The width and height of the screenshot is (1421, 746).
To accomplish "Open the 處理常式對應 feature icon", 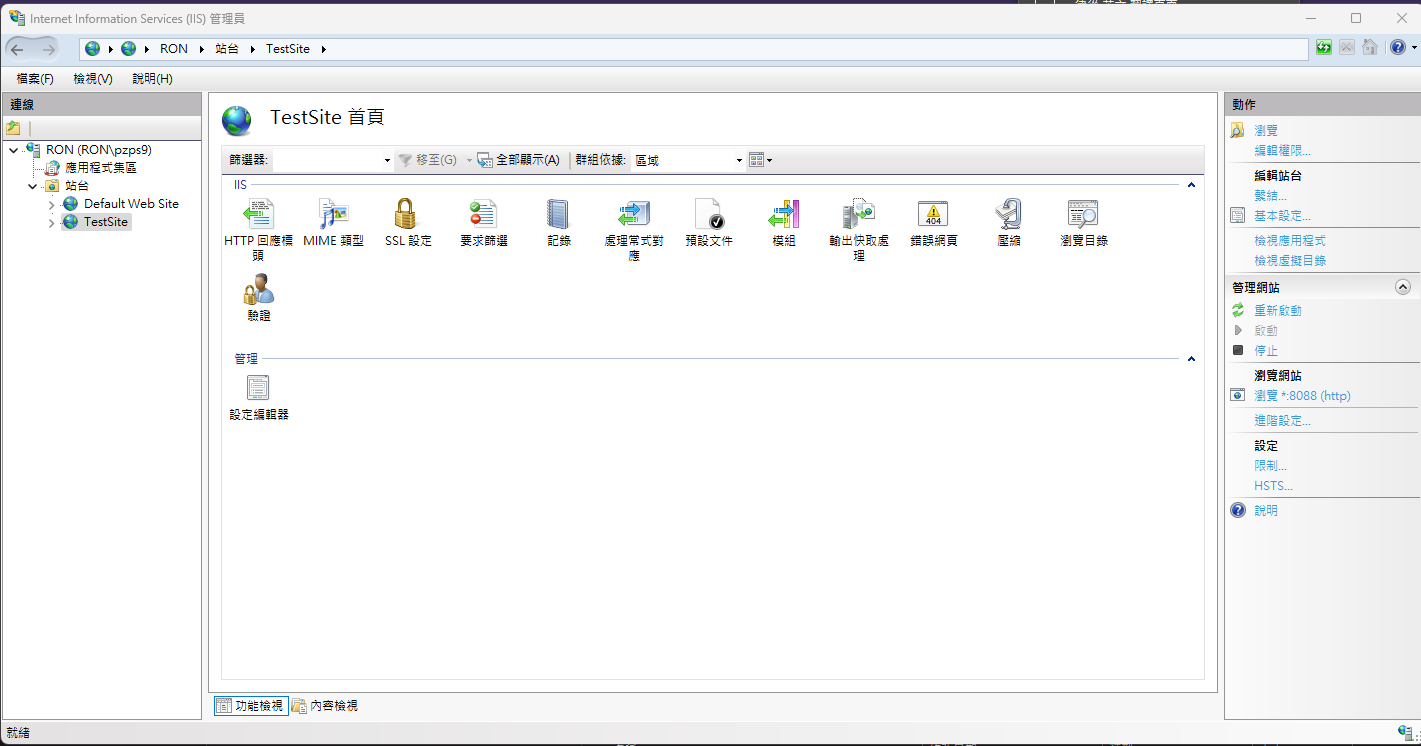I will 634,214.
